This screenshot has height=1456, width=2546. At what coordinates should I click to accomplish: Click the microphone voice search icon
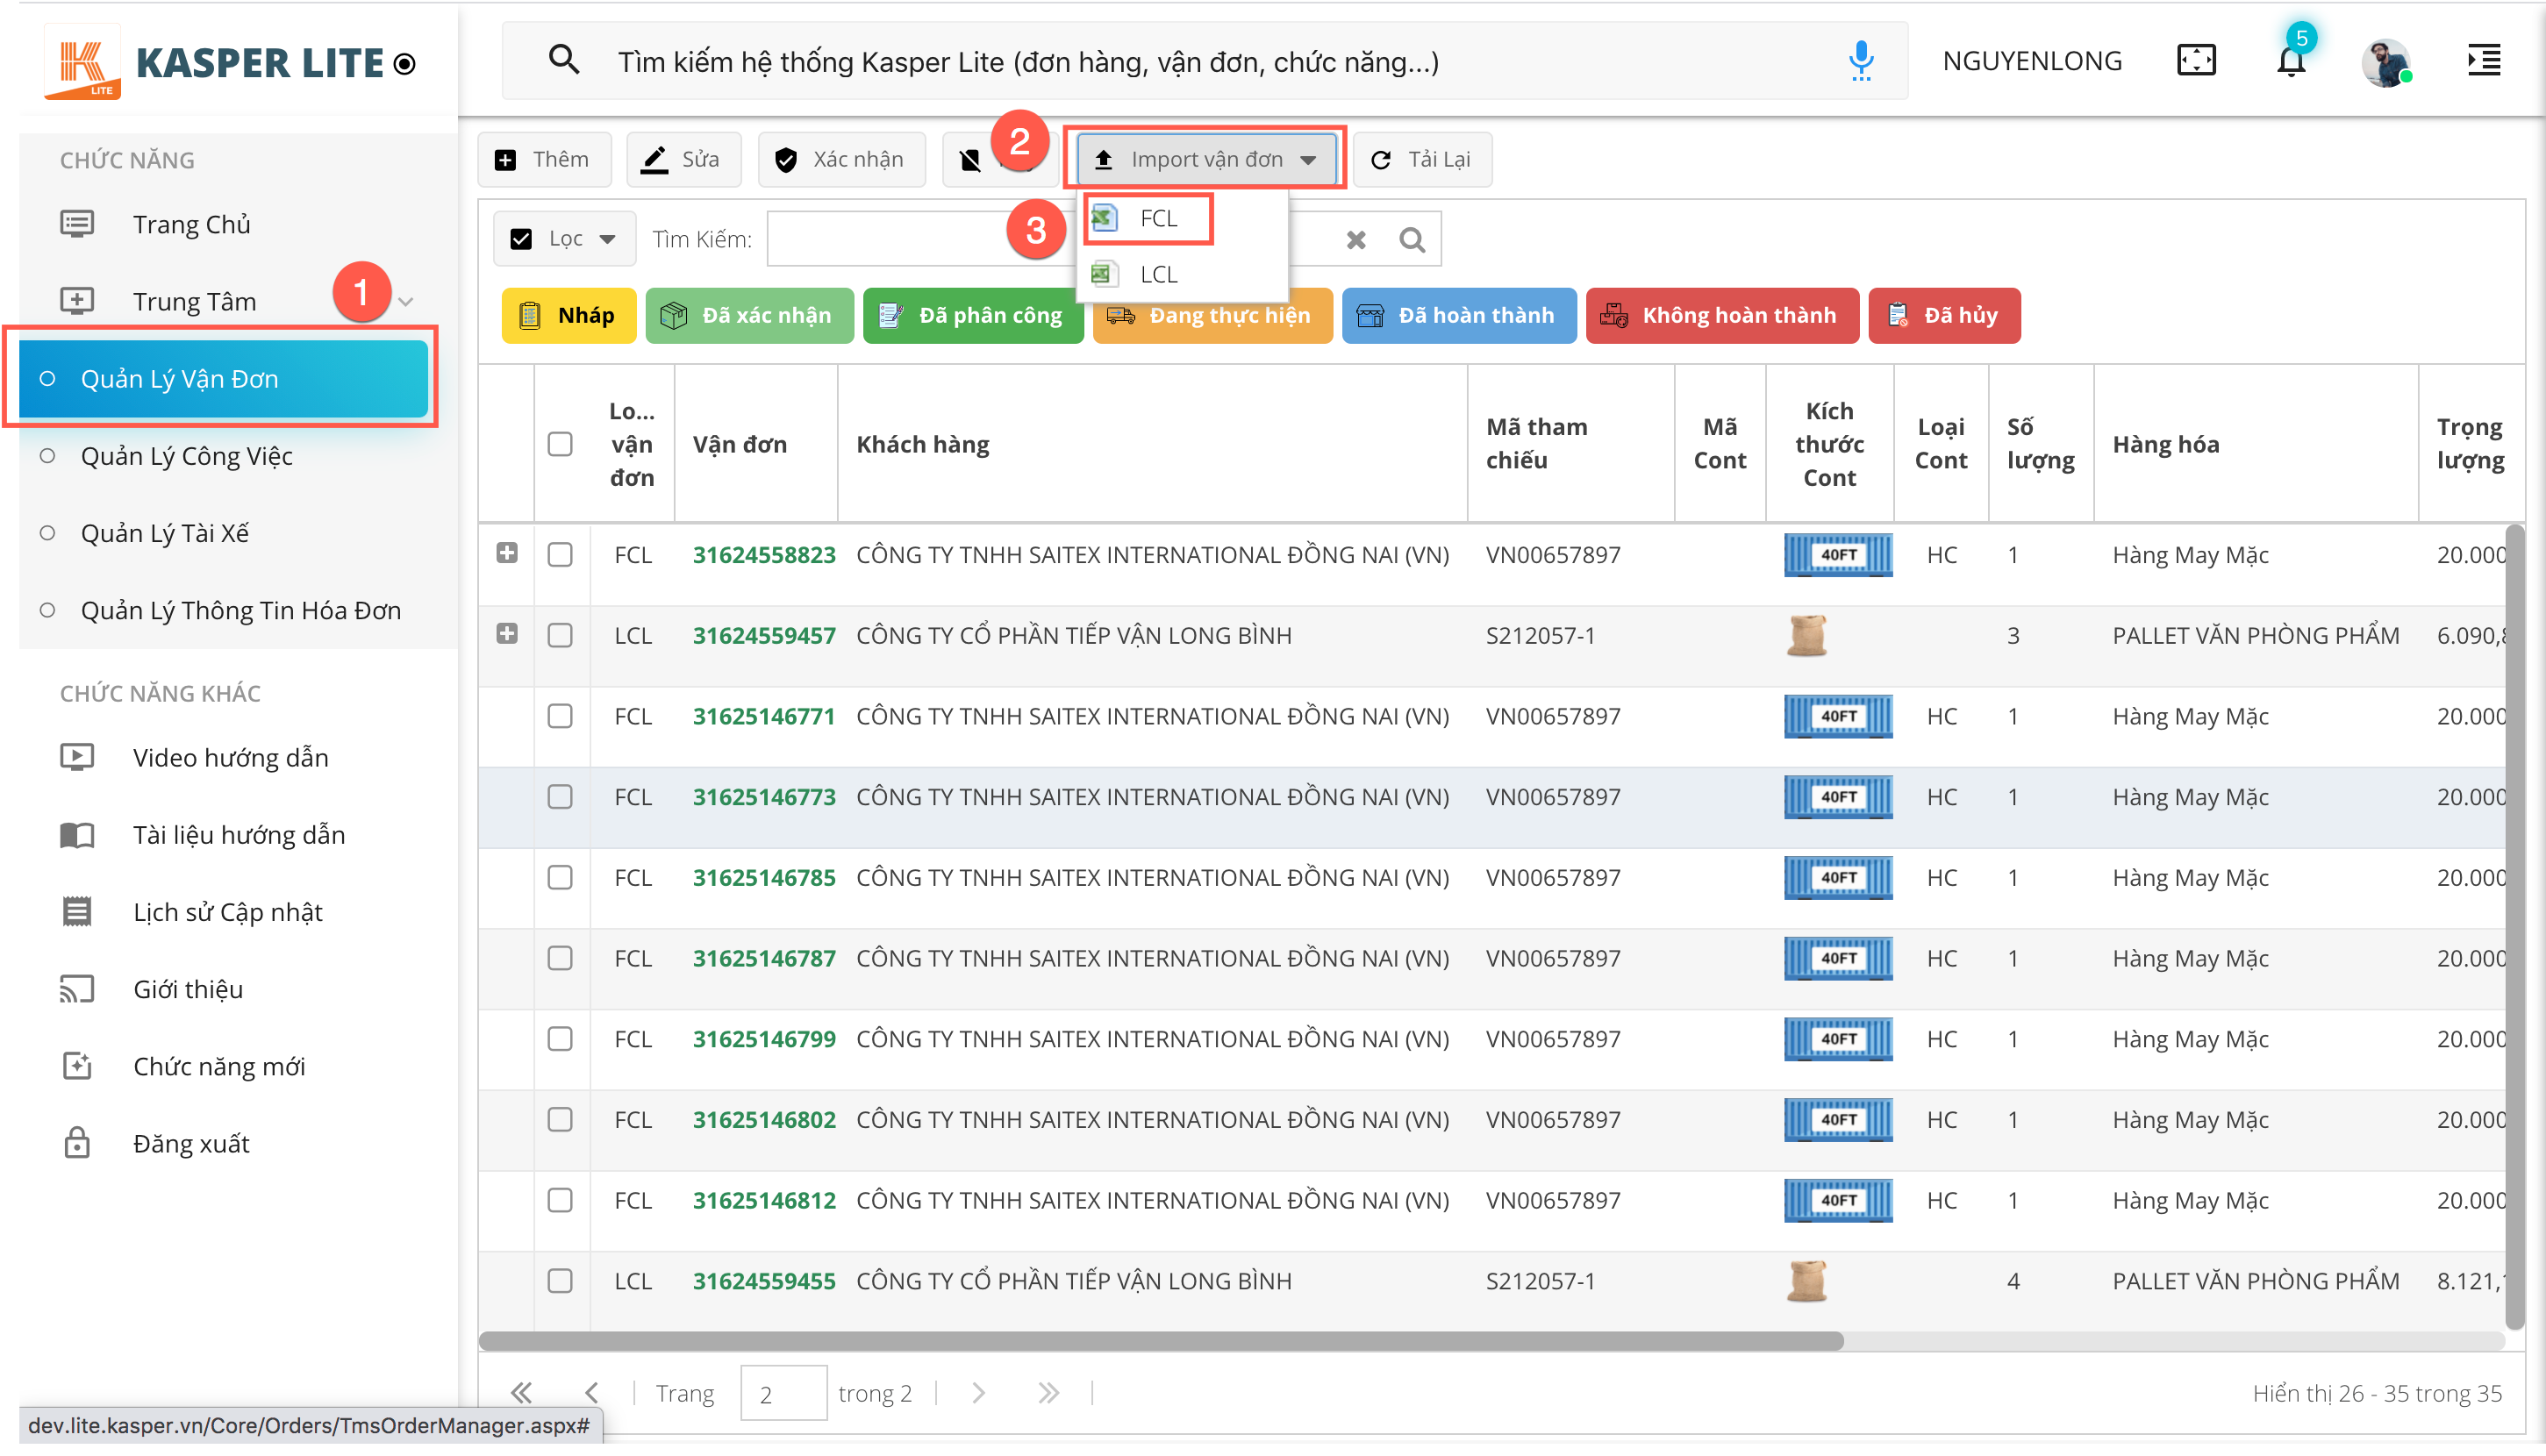point(1860,62)
